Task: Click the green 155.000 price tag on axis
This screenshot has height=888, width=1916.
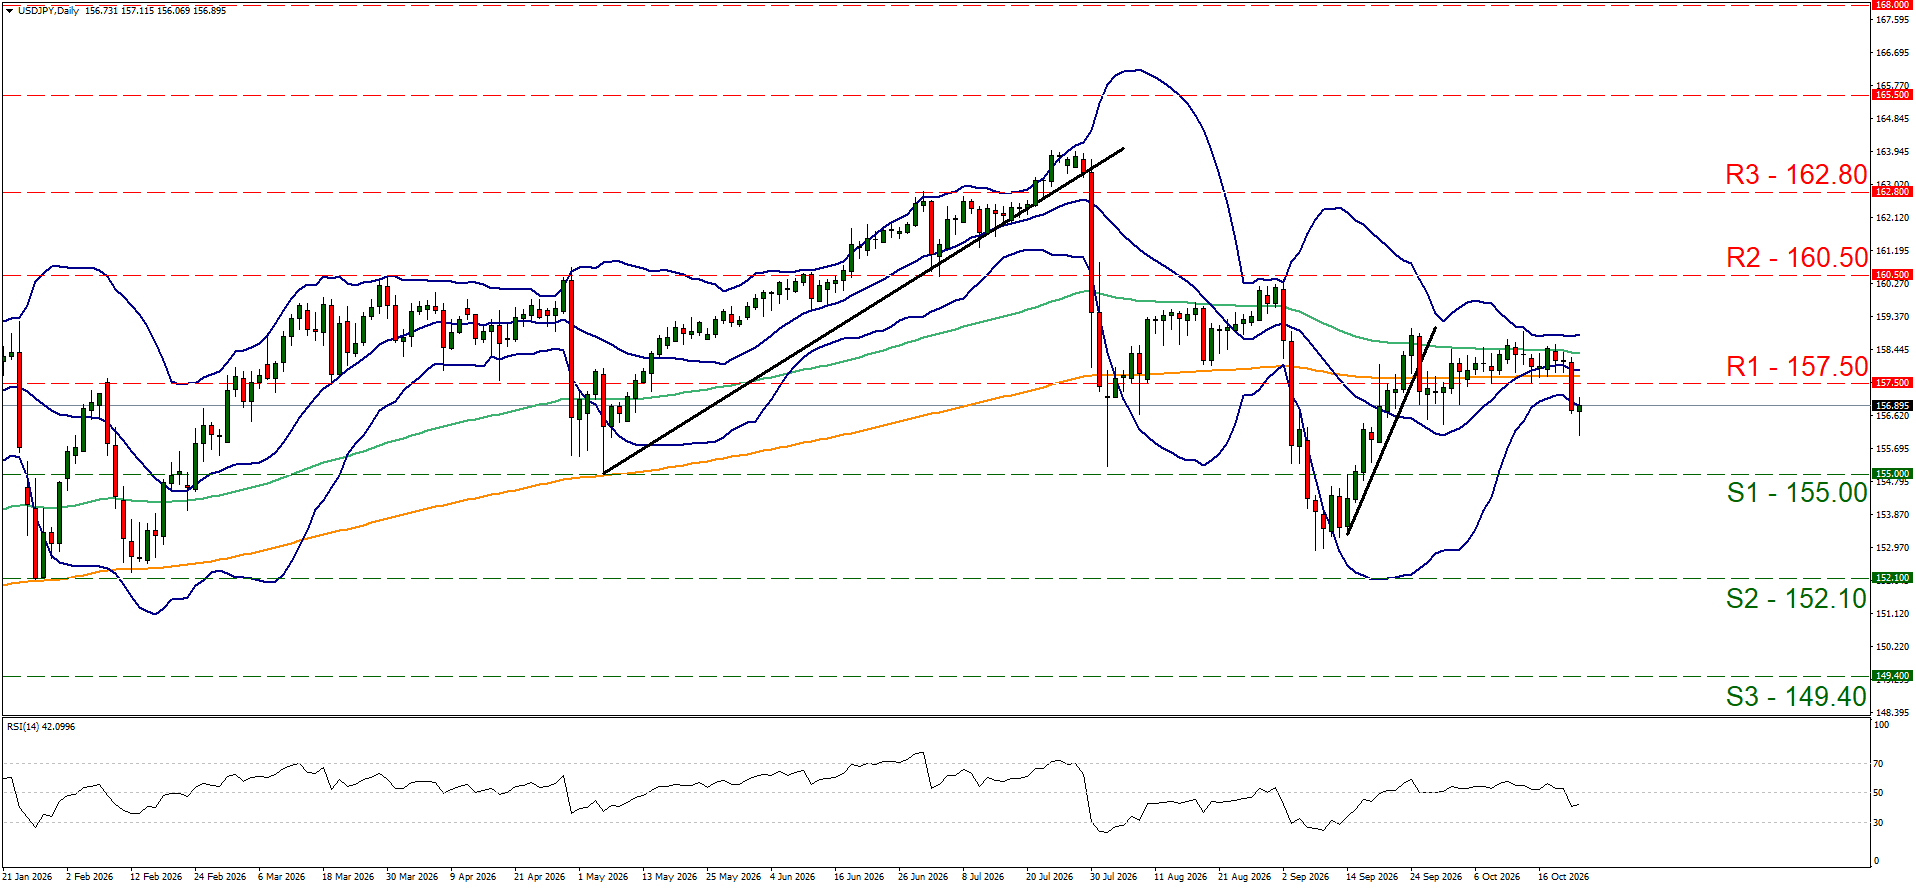Action: pyautogui.click(x=1892, y=473)
